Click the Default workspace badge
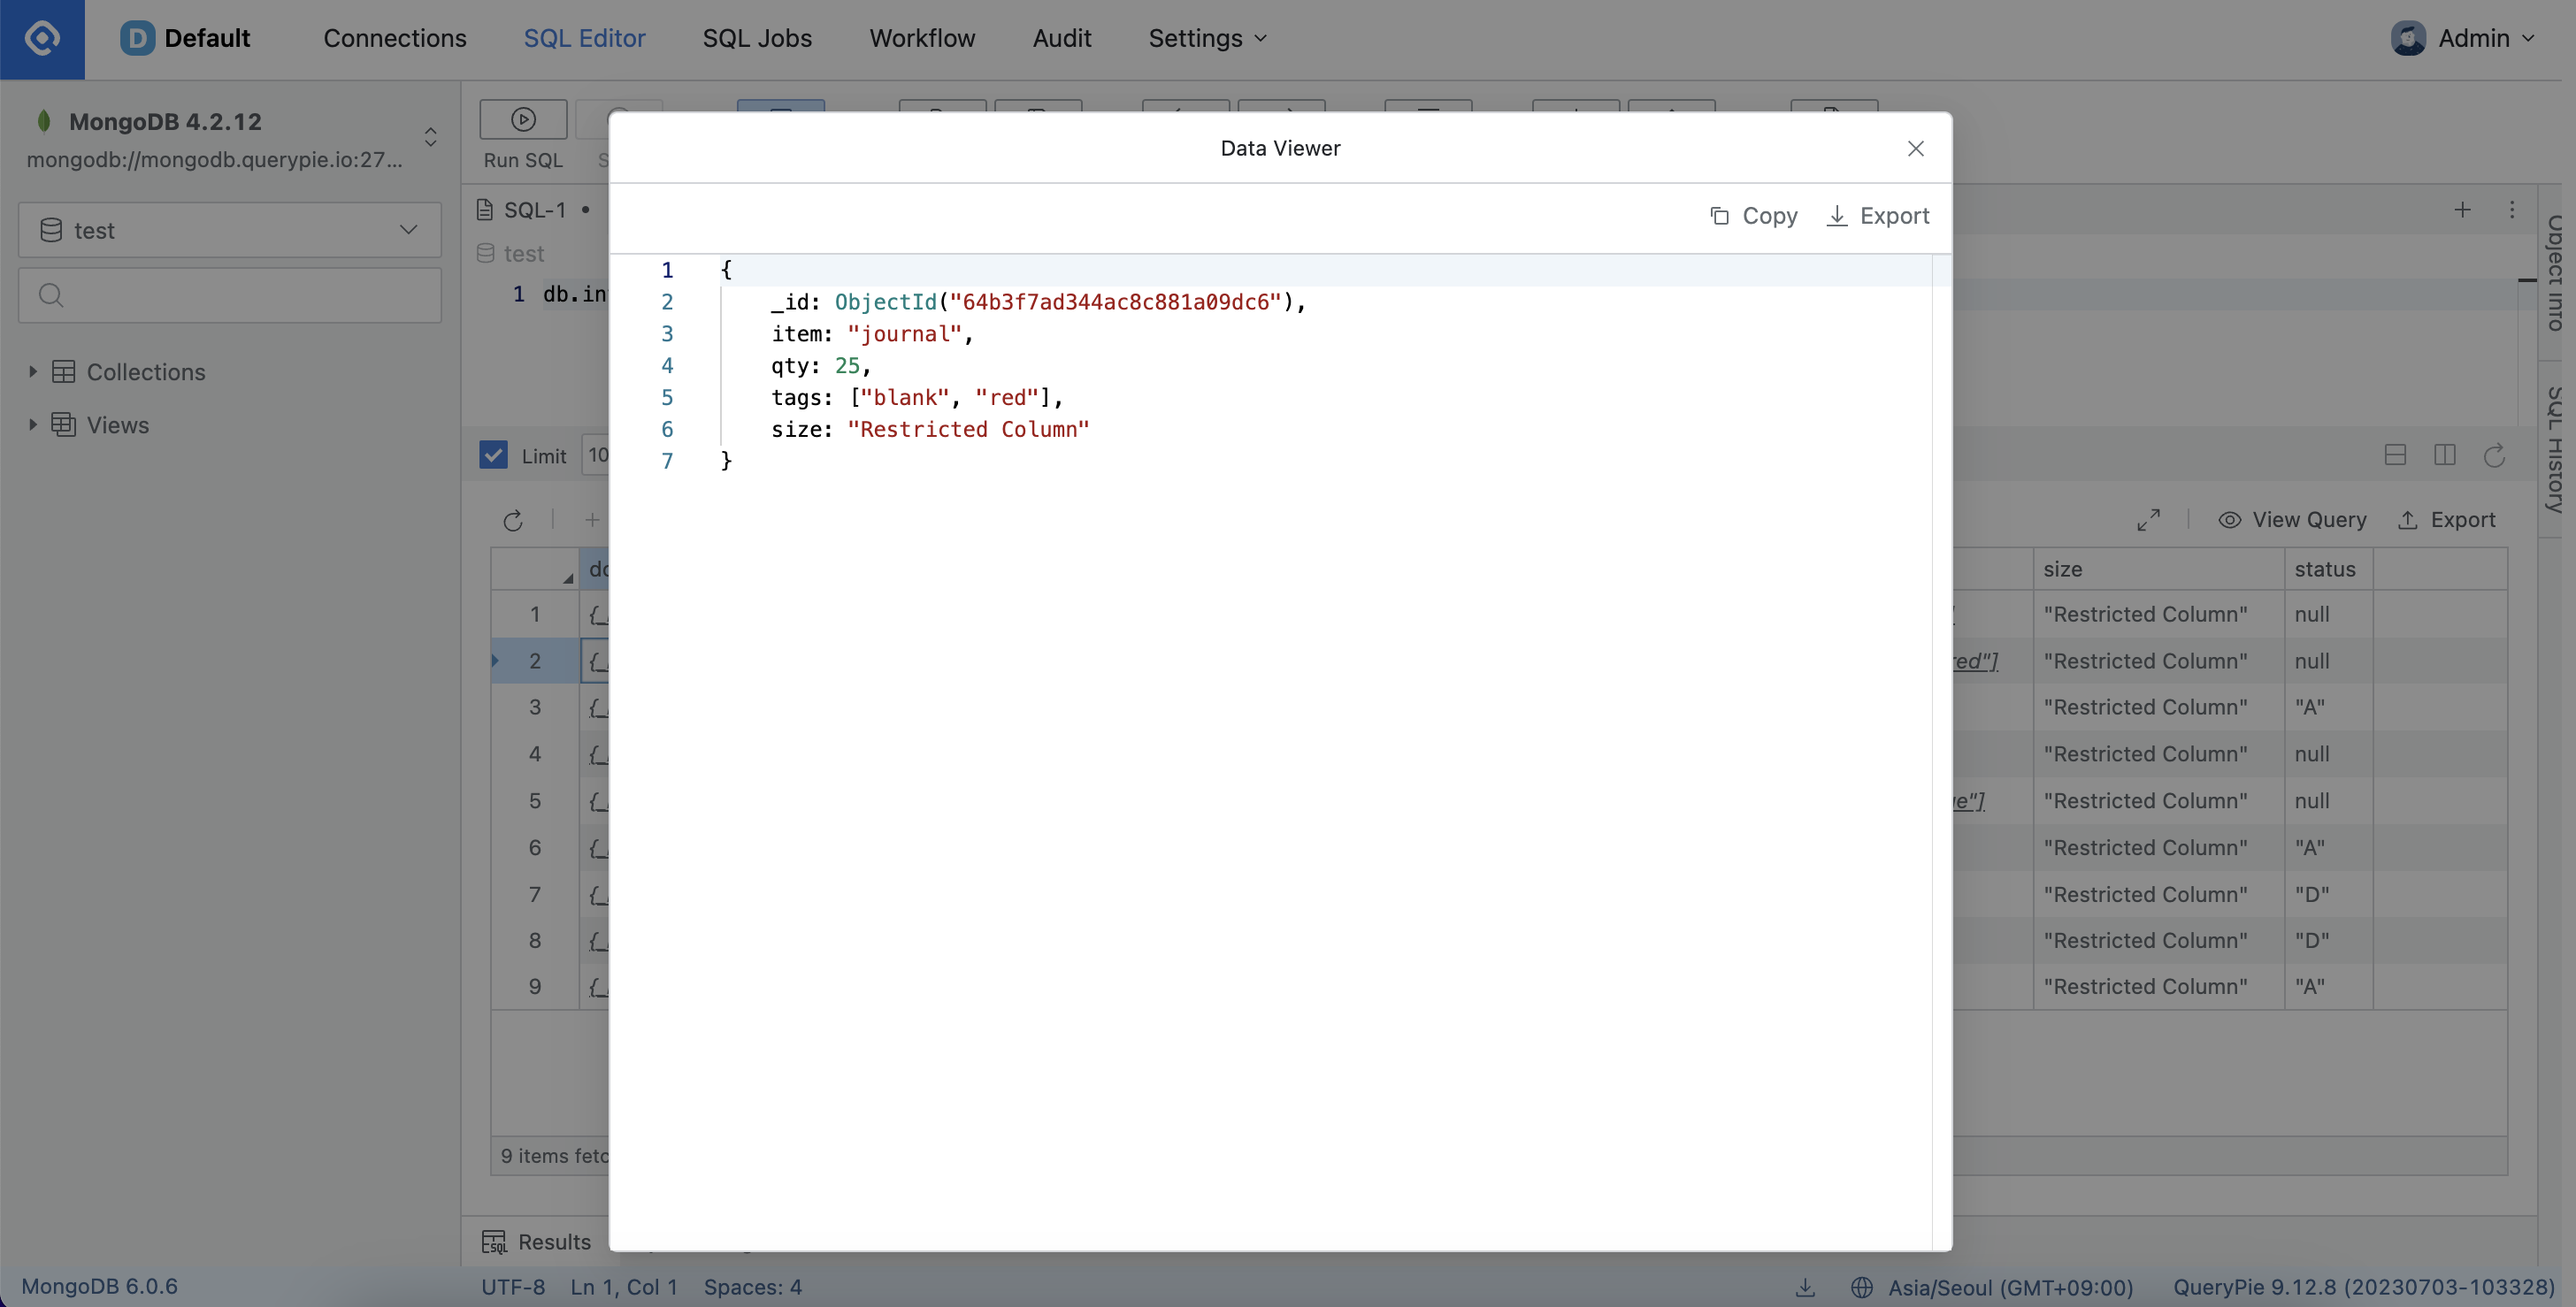Image resolution: width=2576 pixels, height=1307 pixels. tap(185, 38)
